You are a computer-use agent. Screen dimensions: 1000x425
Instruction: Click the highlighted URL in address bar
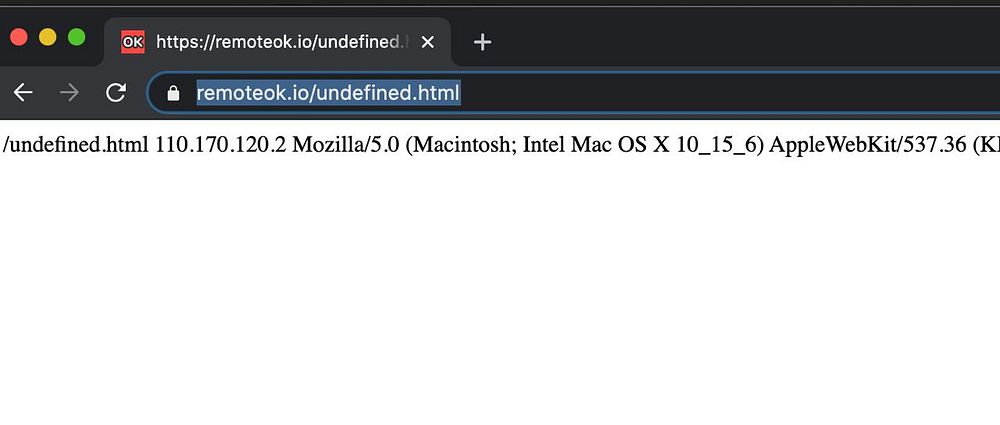[x=328, y=93]
